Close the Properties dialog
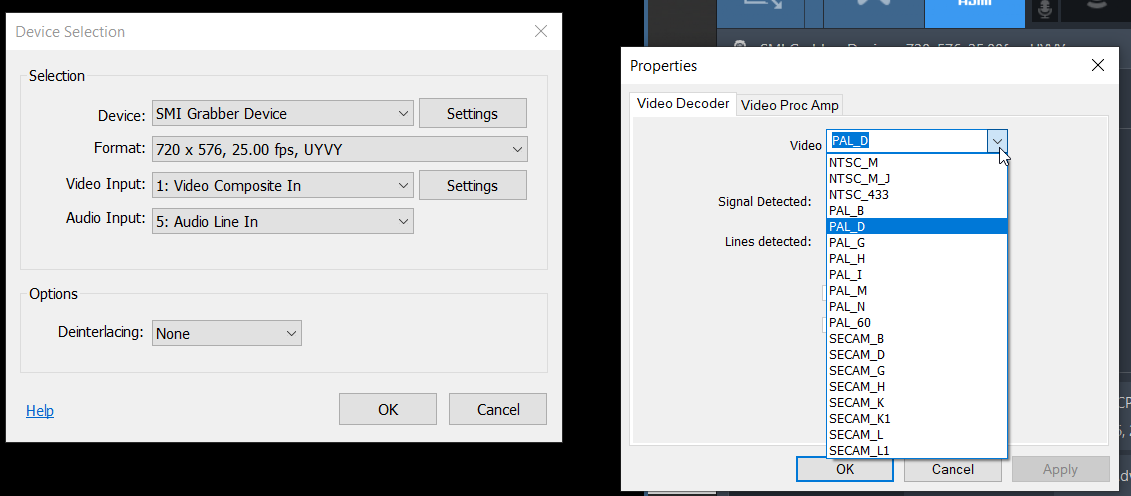The image size is (1131, 496). (x=1098, y=66)
